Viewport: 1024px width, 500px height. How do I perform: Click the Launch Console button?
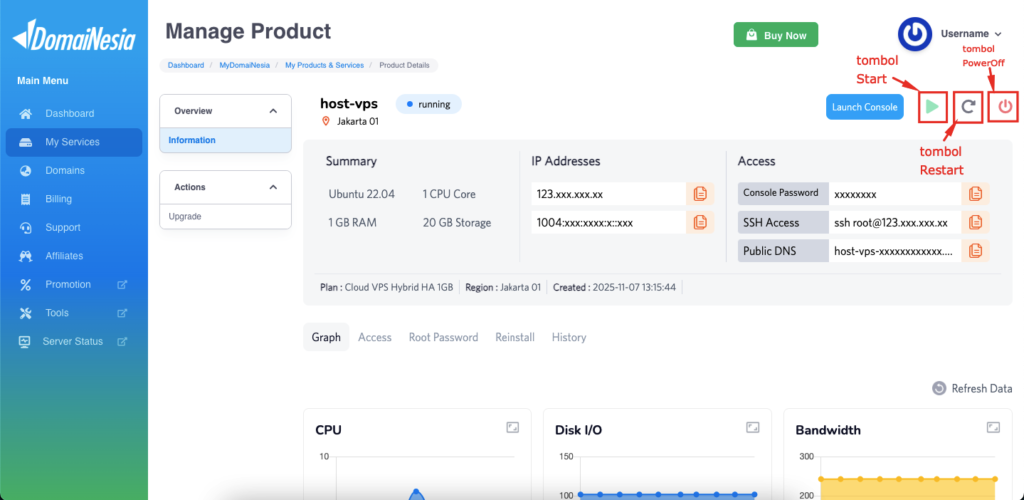[x=865, y=107]
